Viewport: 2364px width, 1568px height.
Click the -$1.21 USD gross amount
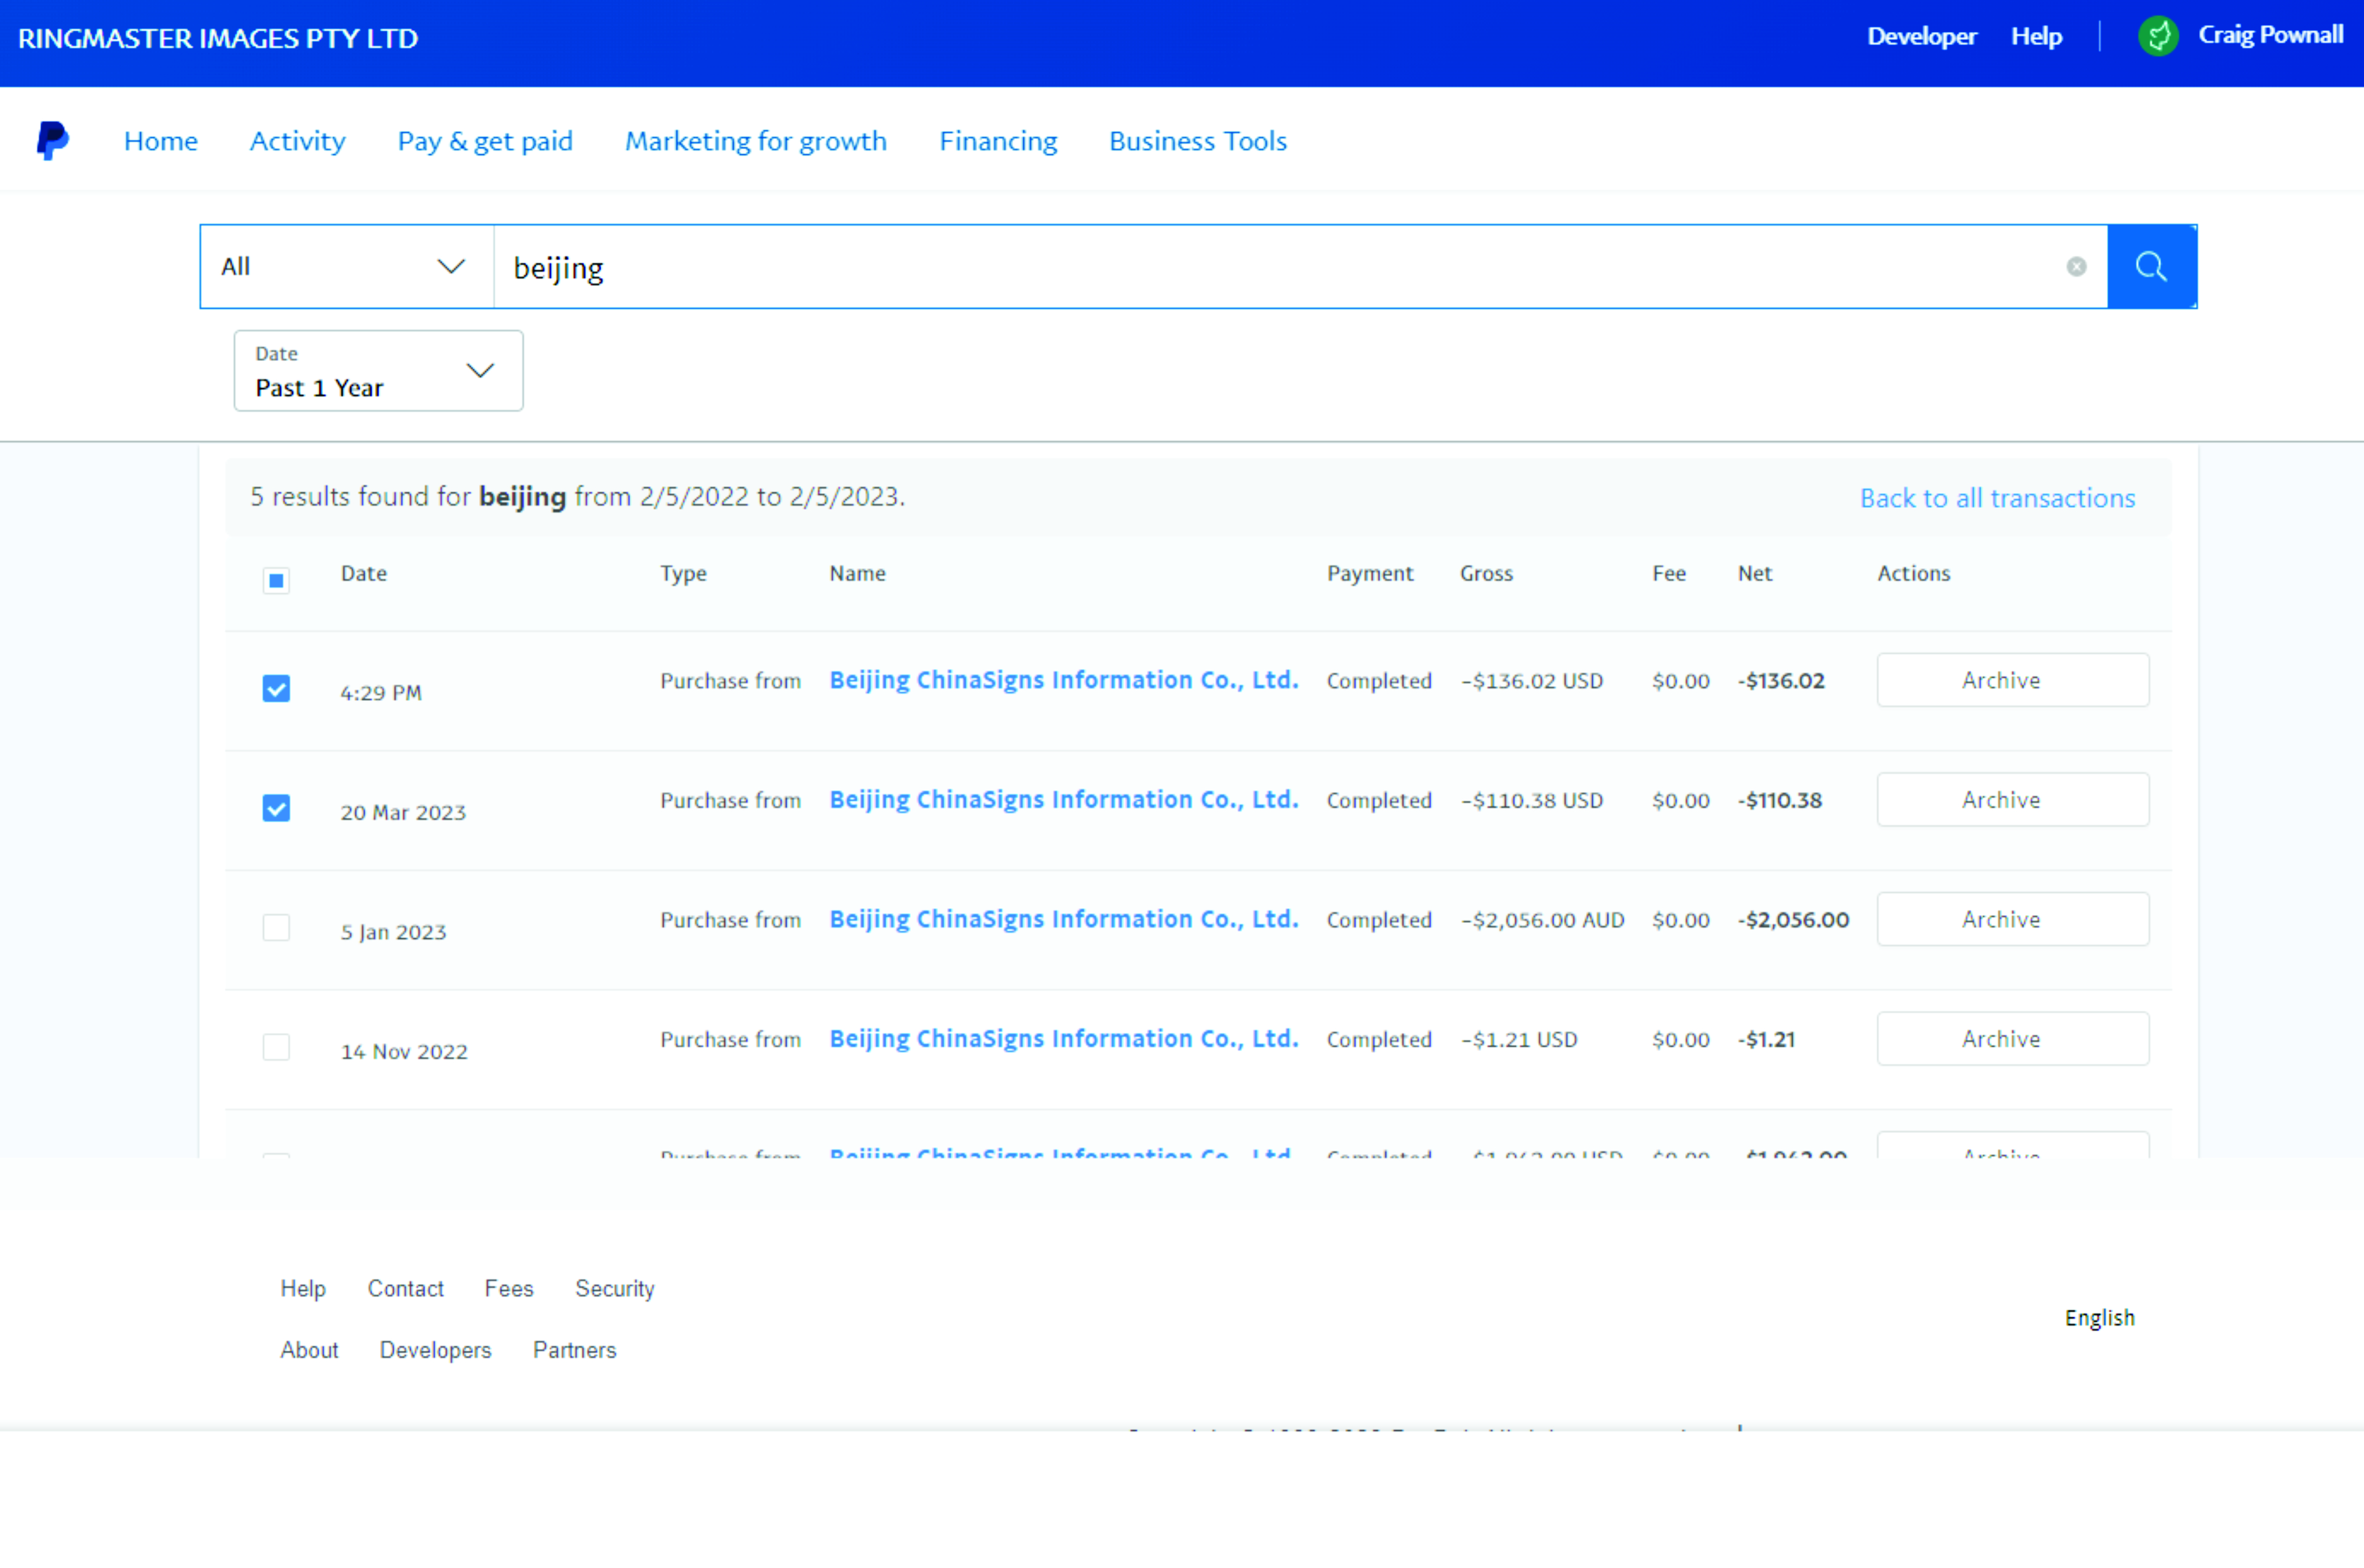(x=1519, y=1039)
